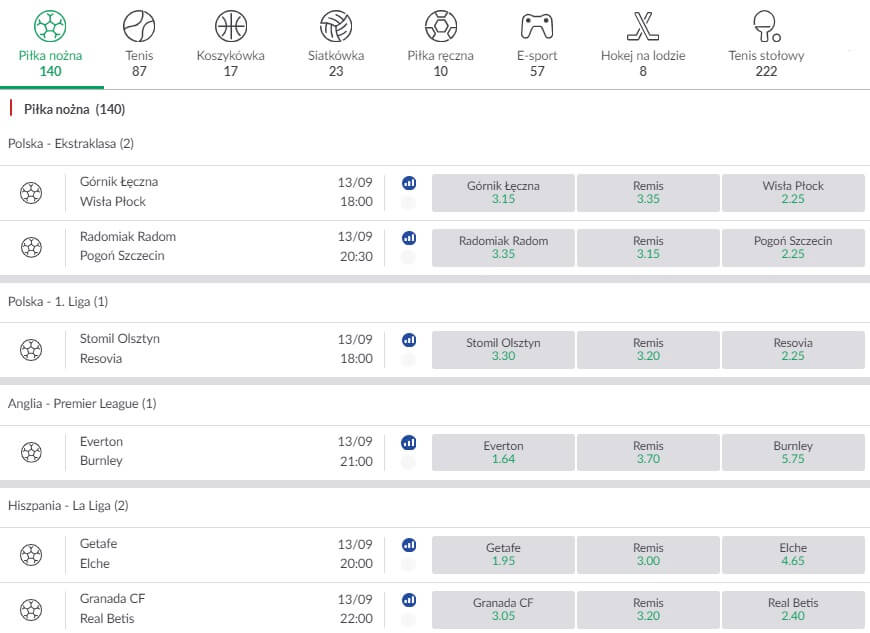Click football icon beside Granada CF match

click(31, 610)
